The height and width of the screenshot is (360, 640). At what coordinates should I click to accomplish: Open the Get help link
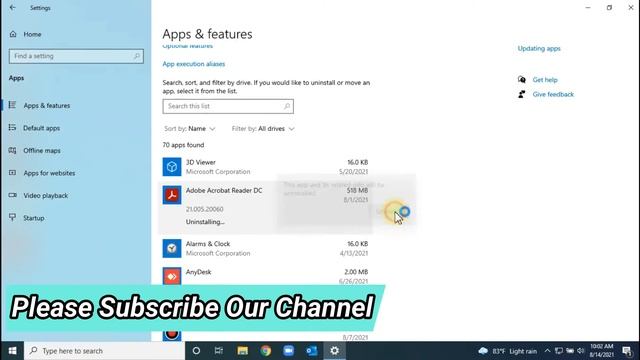(x=545, y=80)
